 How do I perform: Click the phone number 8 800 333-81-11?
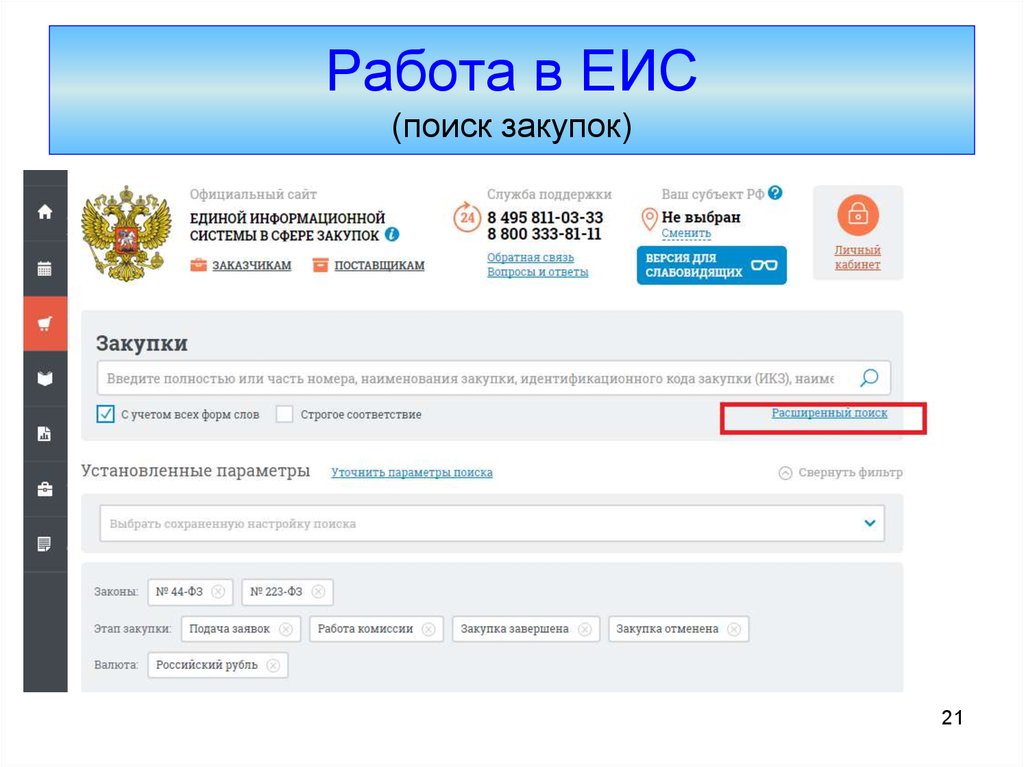tap(544, 234)
